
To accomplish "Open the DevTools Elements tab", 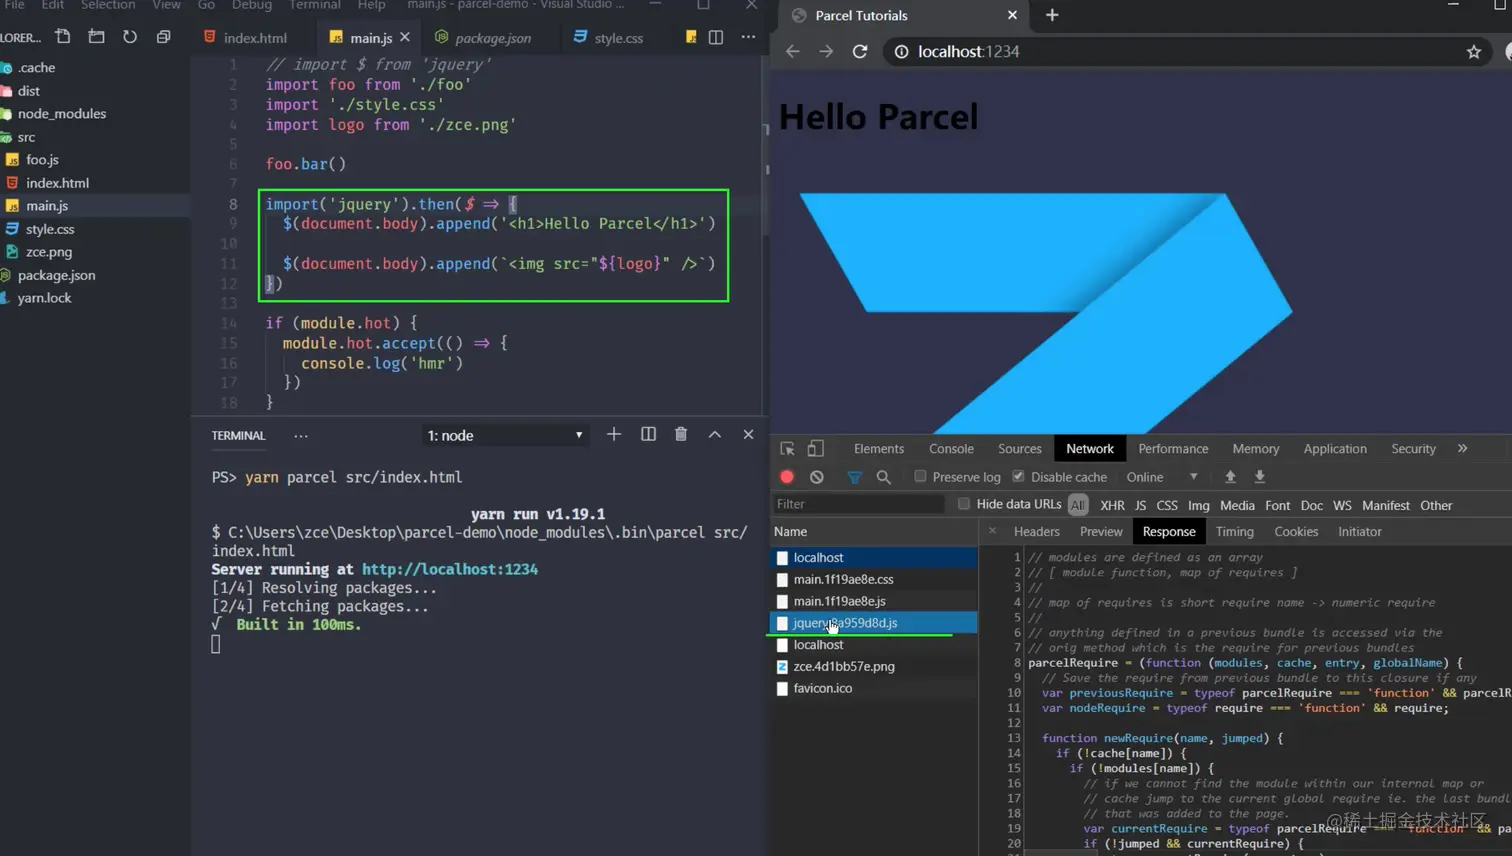I will (879, 449).
